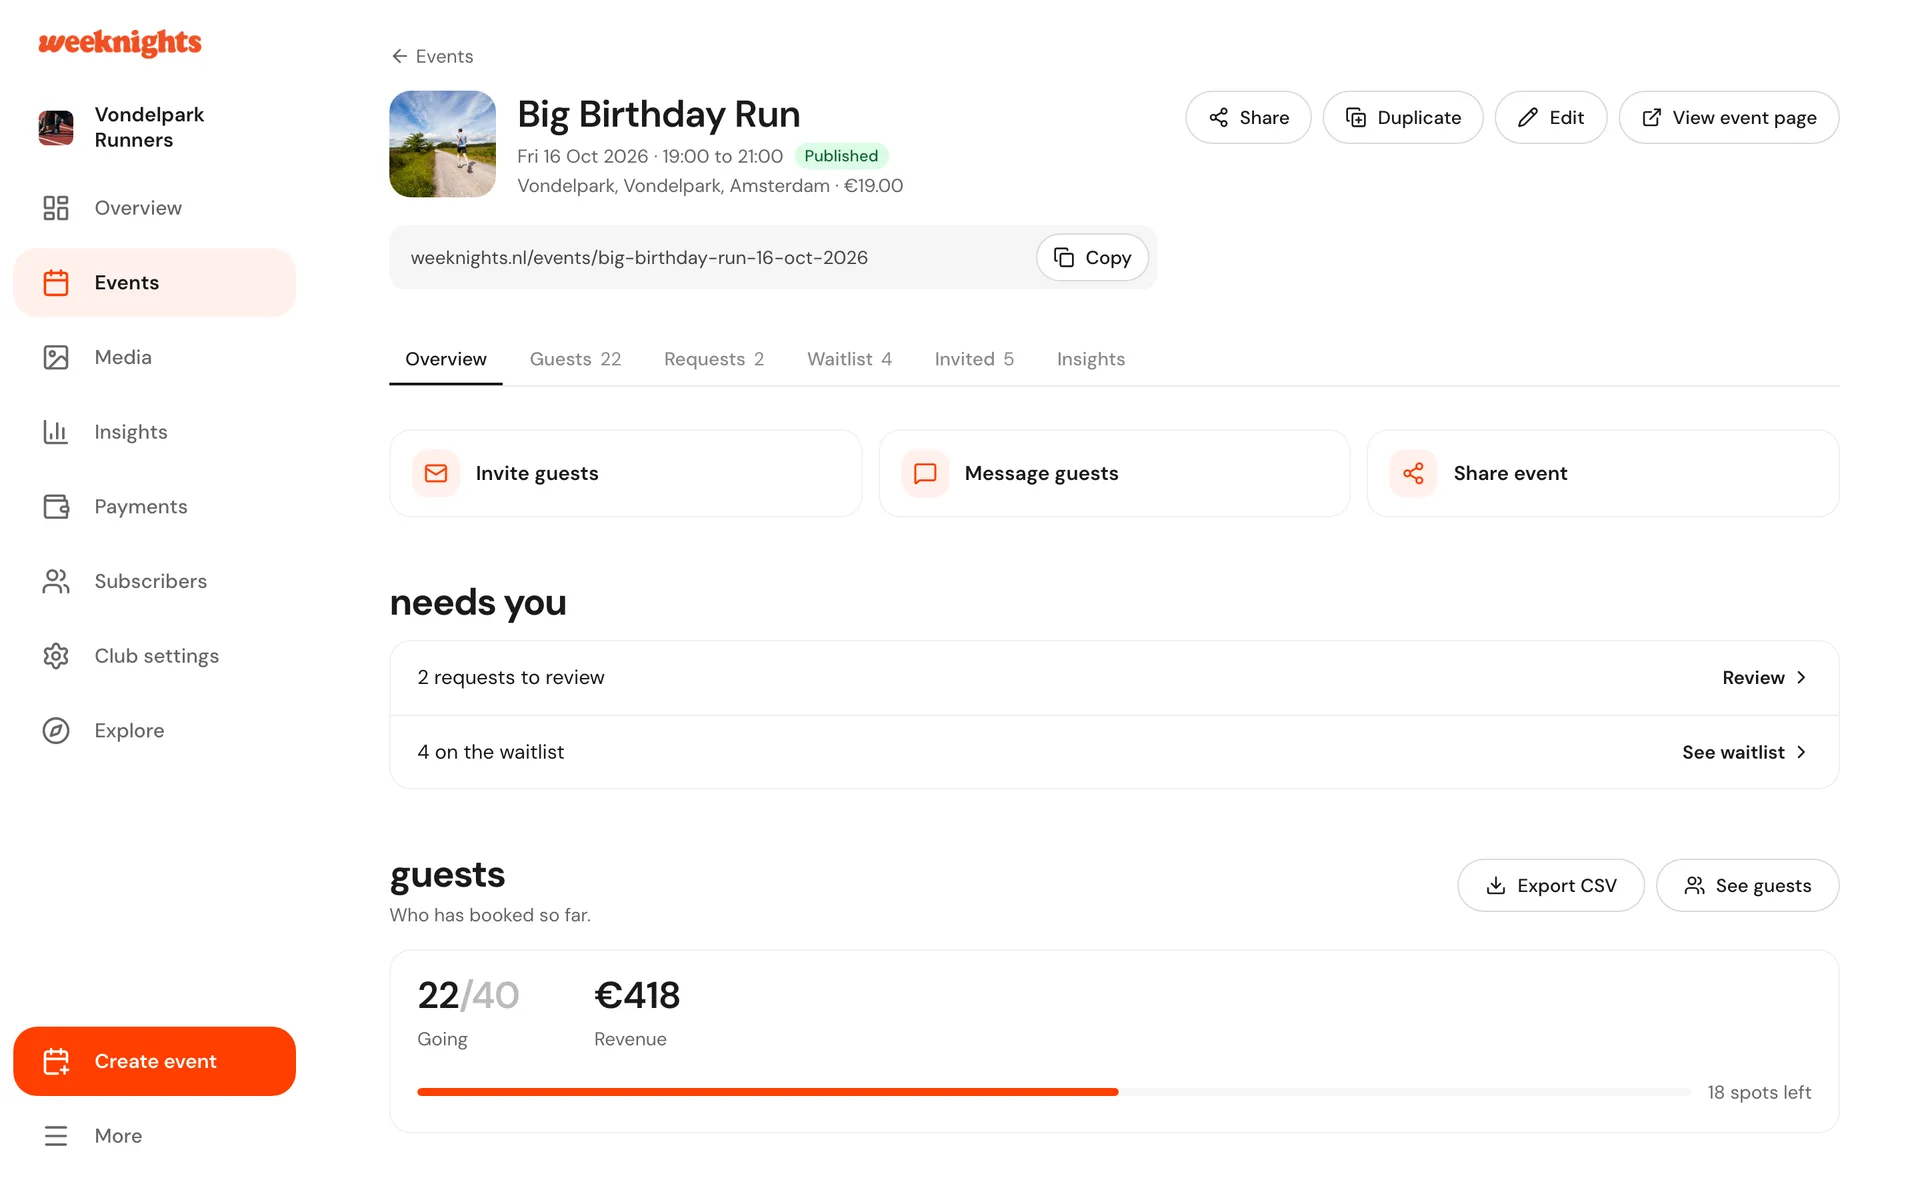Open the Explore page
The width and height of the screenshot is (1920, 1200).
click(154, 731)
